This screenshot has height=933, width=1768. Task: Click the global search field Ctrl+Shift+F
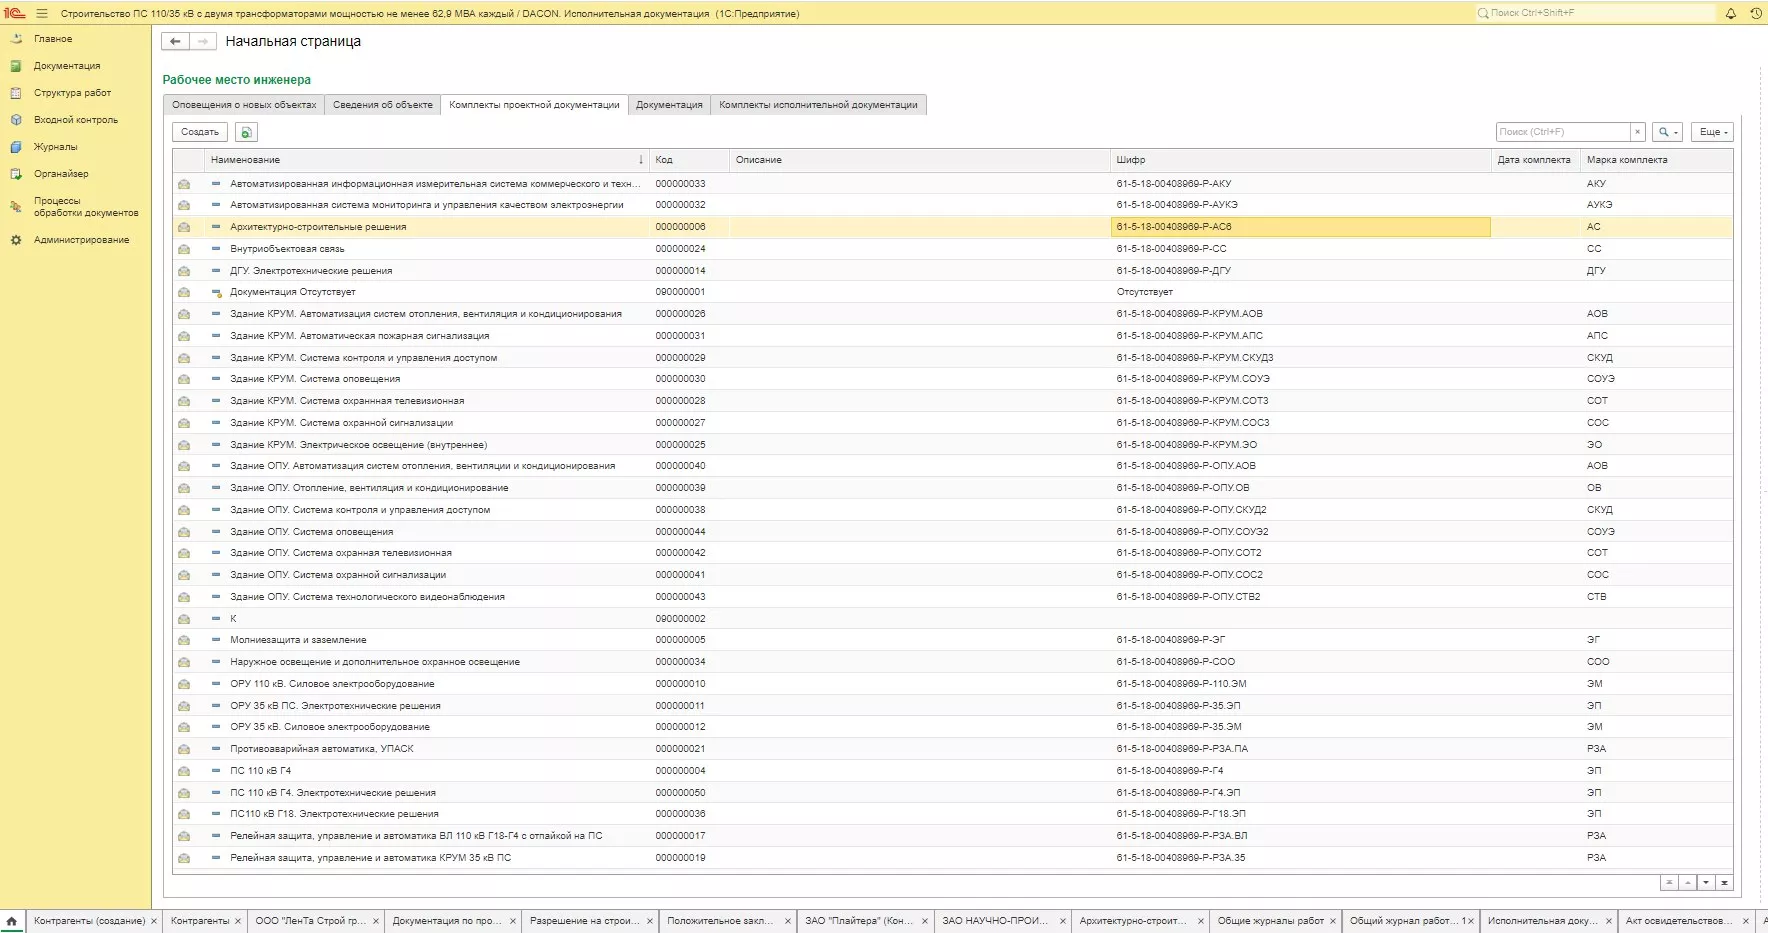pos(1595,13)
